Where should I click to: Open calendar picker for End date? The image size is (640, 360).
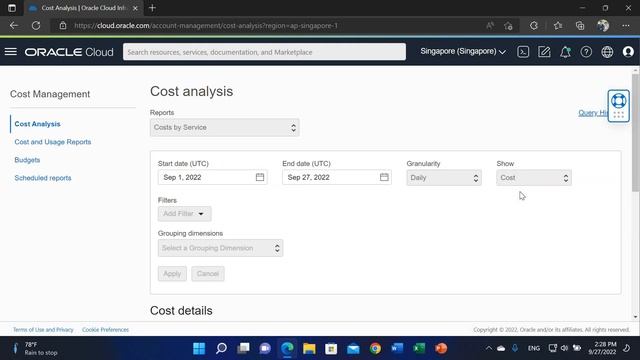tap(384, 177)
